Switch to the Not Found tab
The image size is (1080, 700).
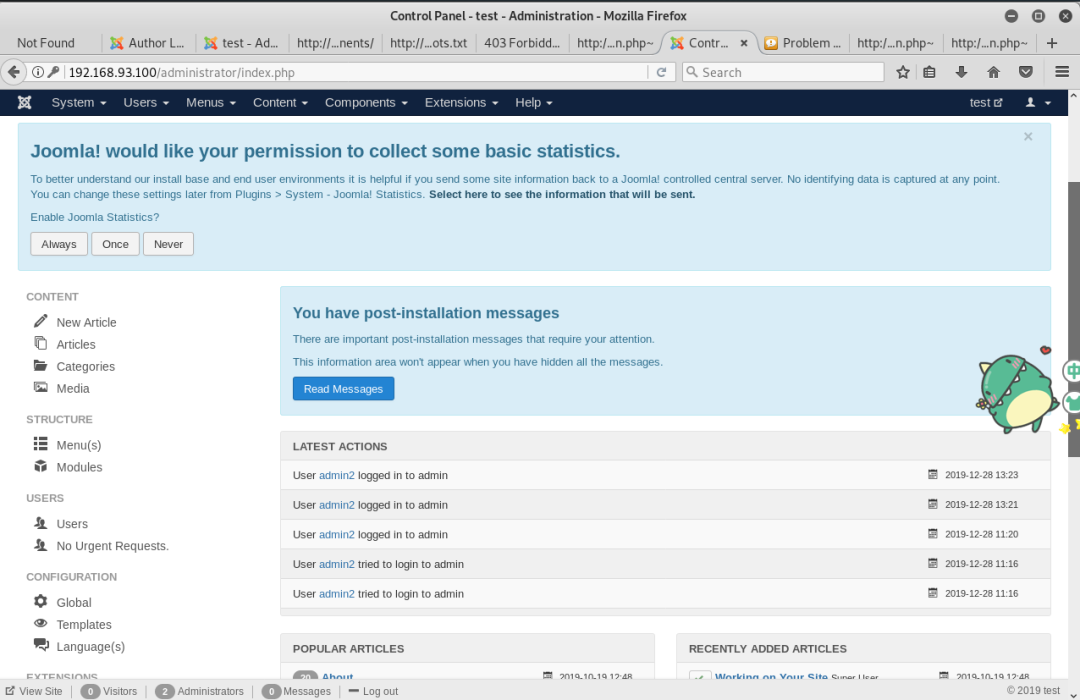tap(45, 43)
